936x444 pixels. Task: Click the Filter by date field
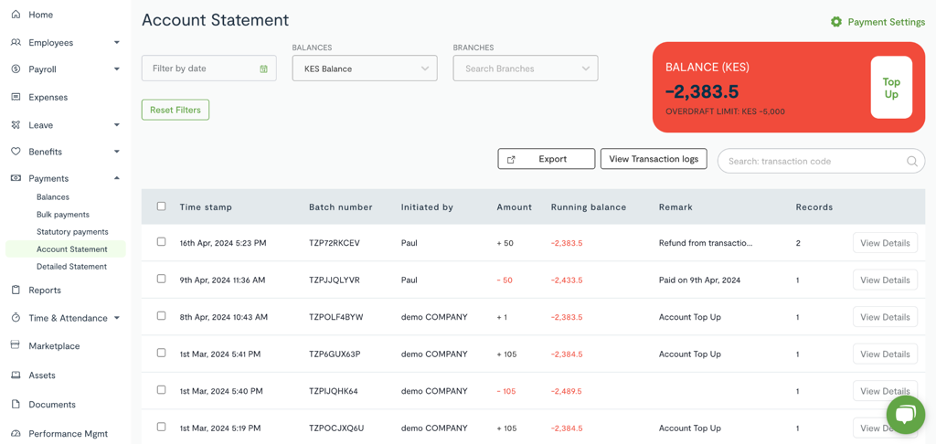209,69
